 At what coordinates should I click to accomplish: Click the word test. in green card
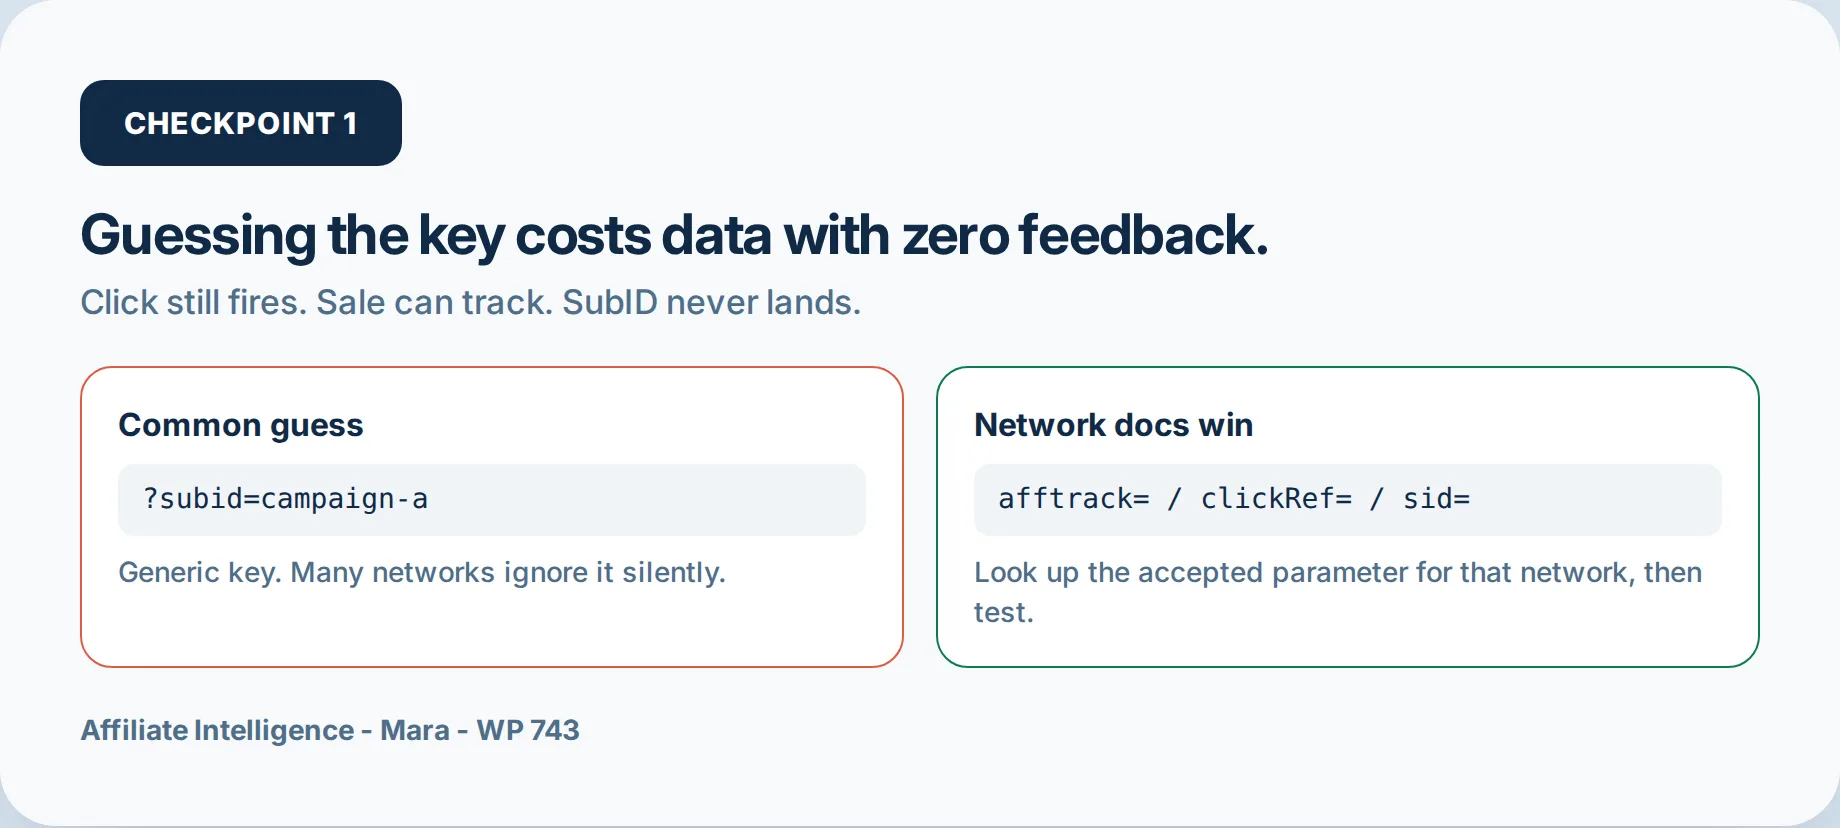coord(1004,612)
